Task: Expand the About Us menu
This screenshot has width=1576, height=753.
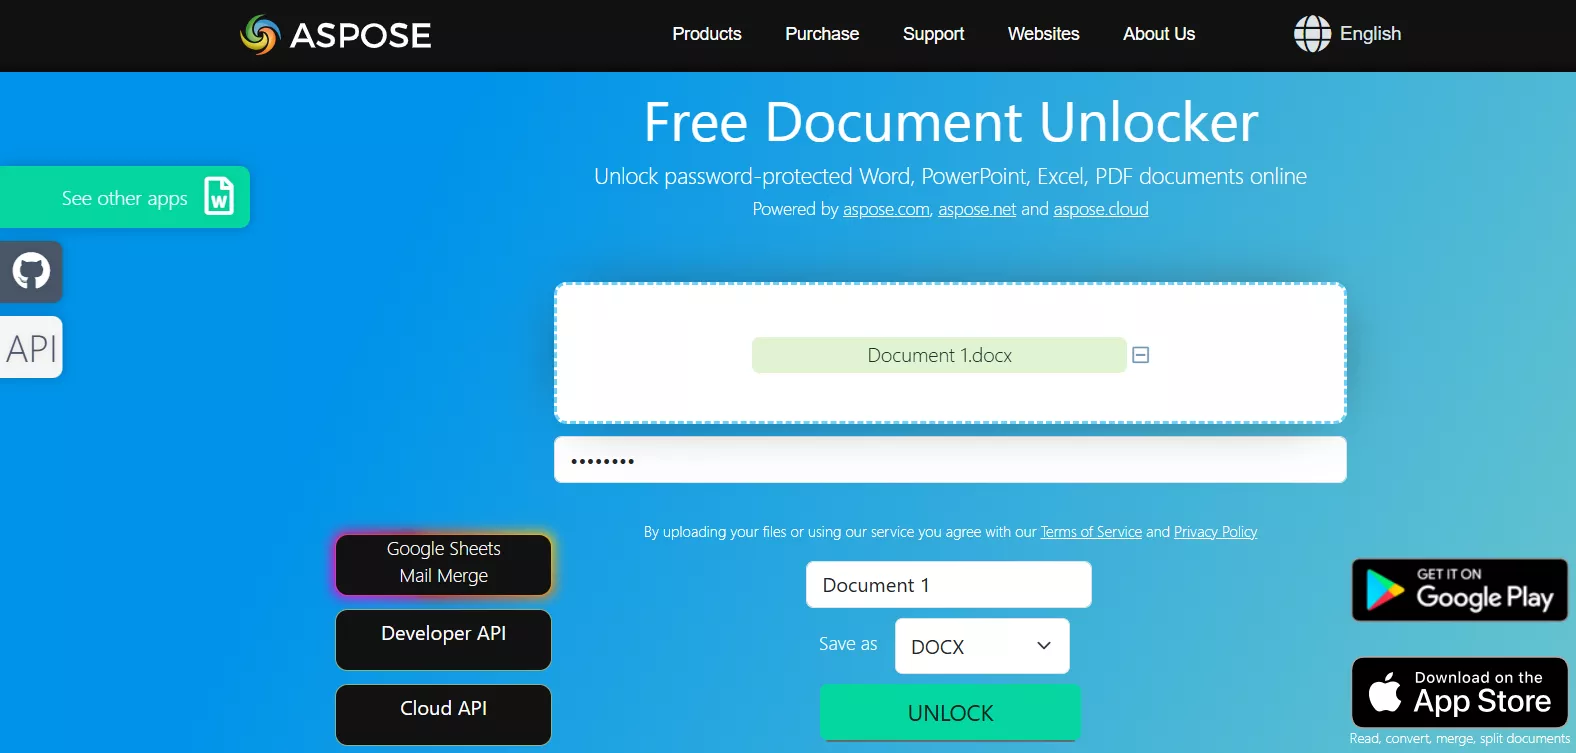Action: (1158, 34)
